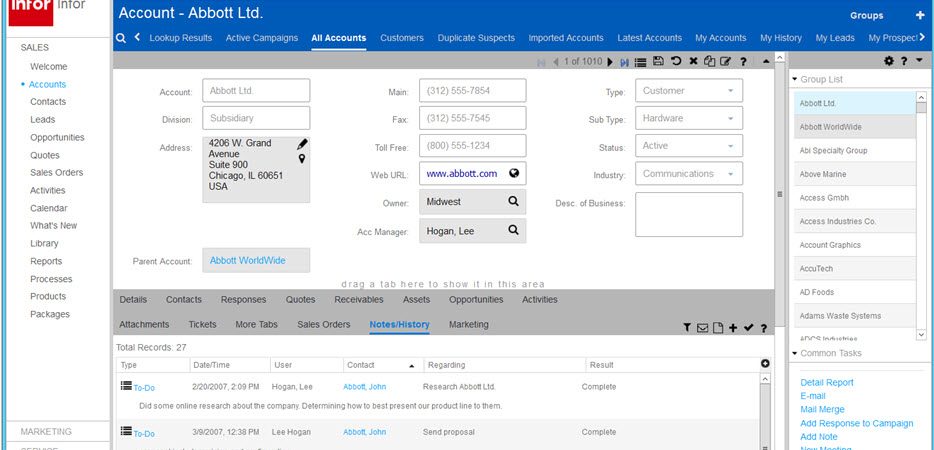
Task: Click the Toll Free phone field
Action: tap(472, 146)
